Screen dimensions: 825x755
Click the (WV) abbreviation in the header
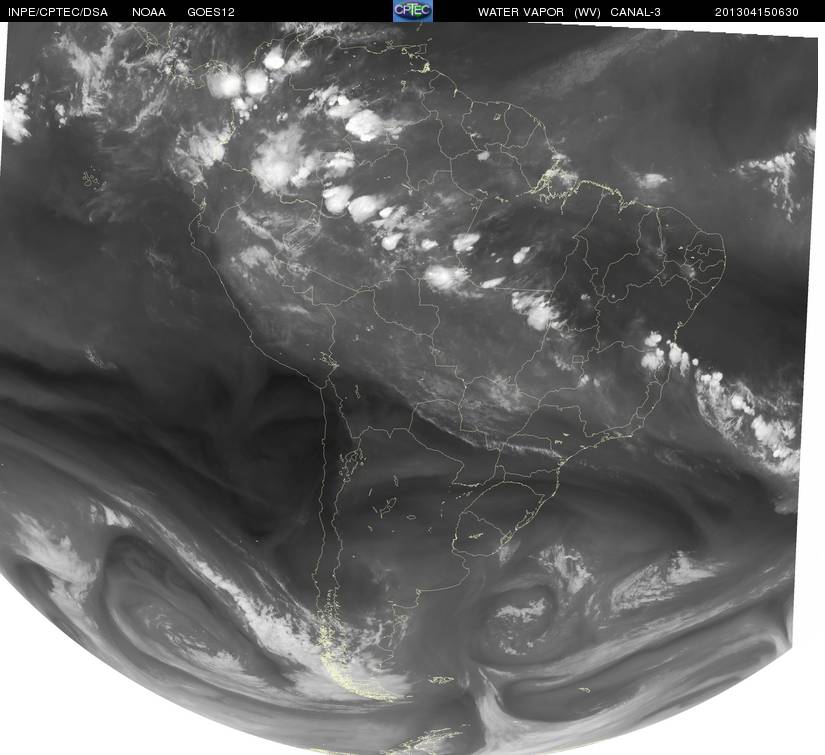pyautogui.click(x=587, y=12)
